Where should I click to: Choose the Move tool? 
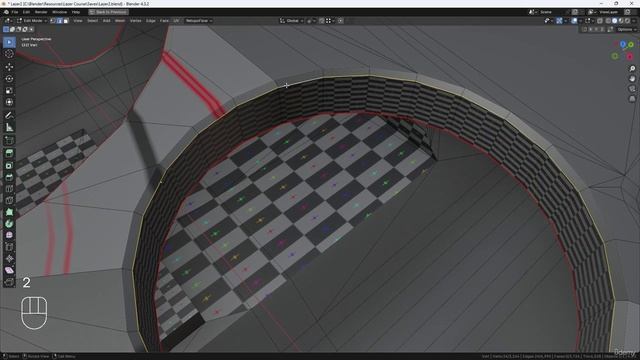tap(9, 67)
